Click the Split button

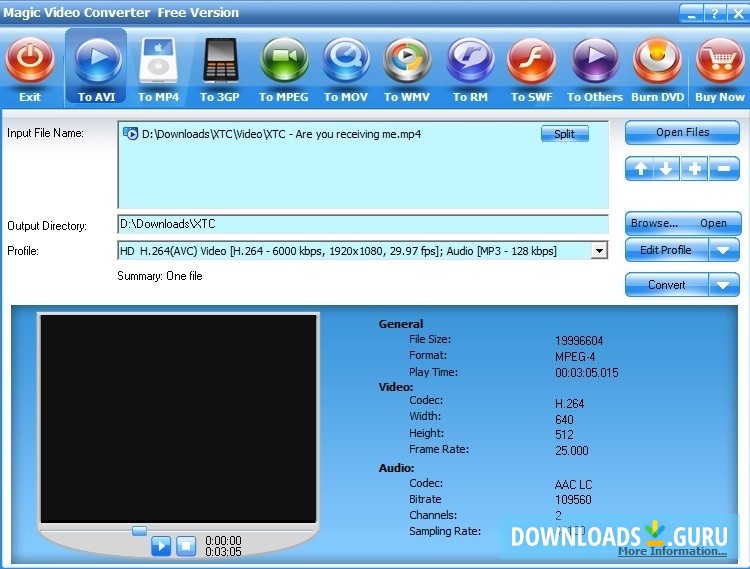click(564, 134)
